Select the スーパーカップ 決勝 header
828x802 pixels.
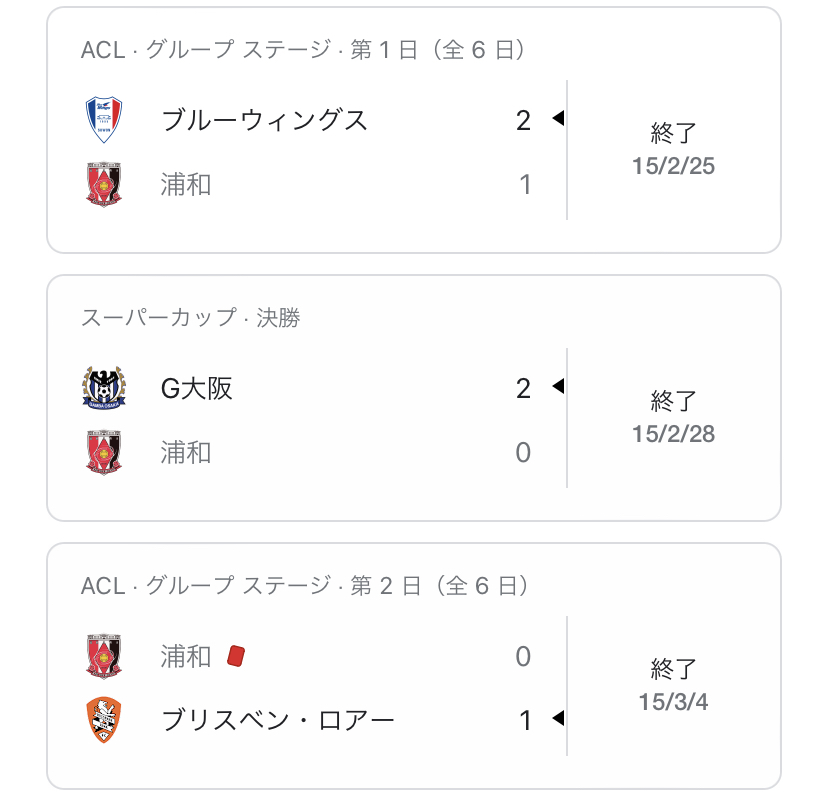point(190,318)
